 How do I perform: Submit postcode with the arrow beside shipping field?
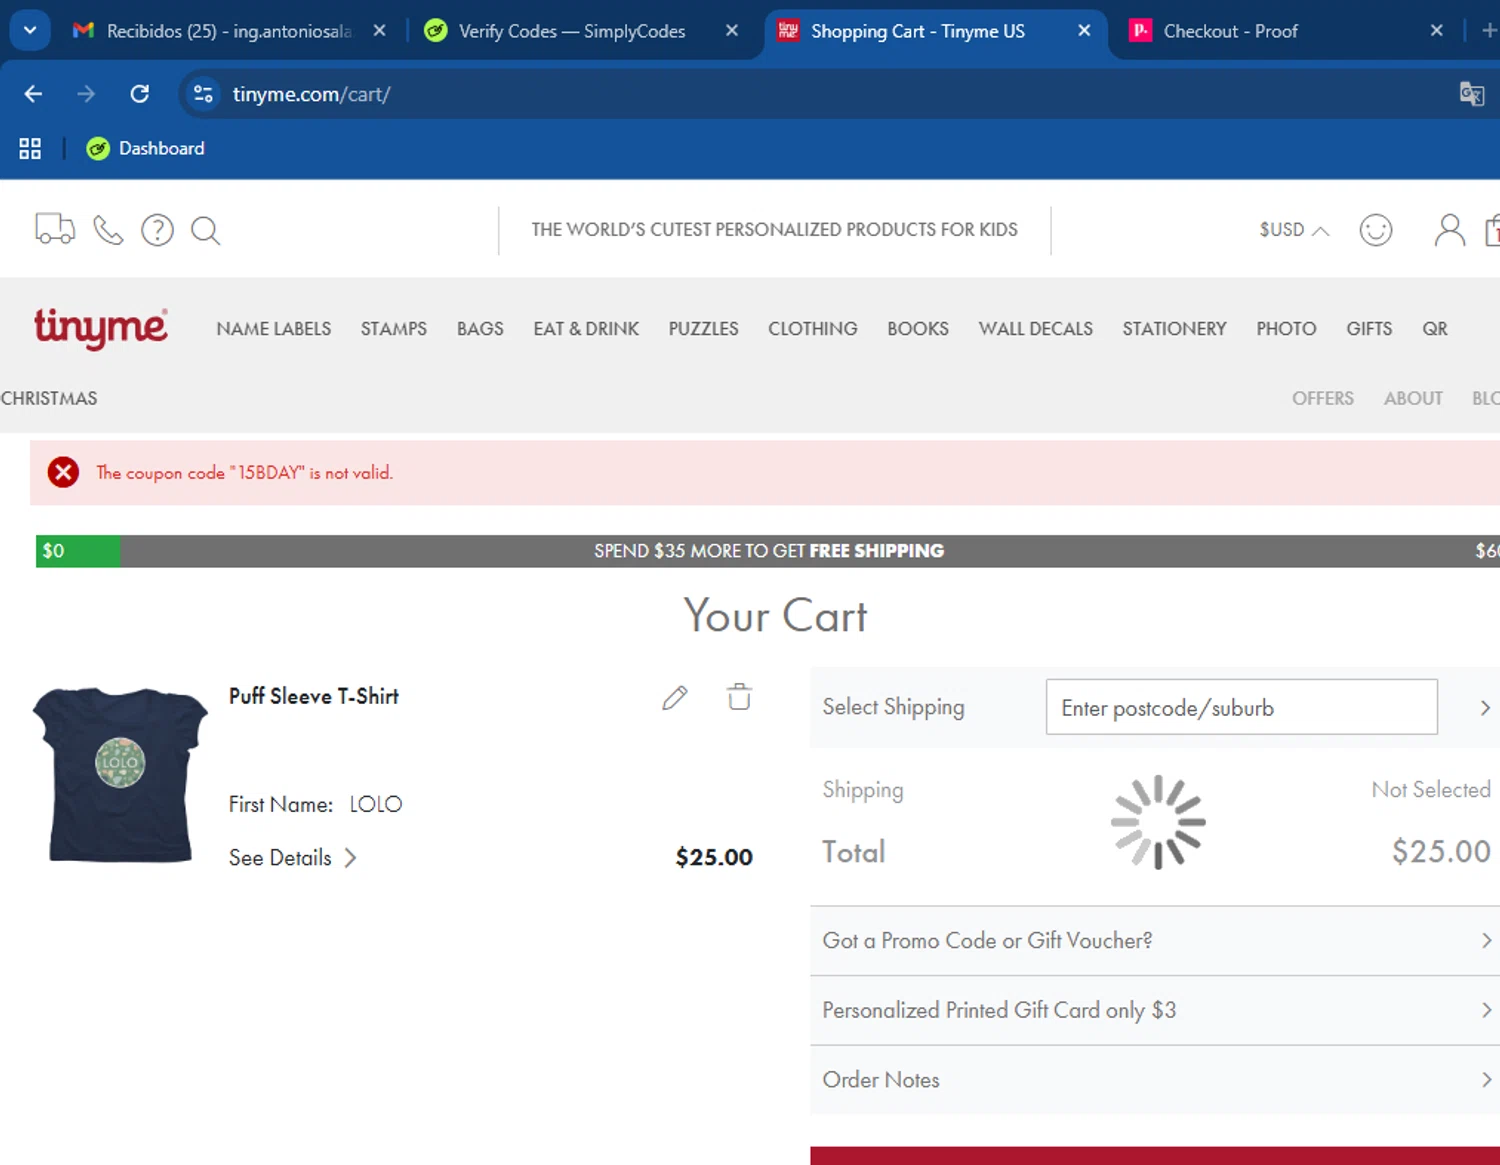pos(1484,708)
